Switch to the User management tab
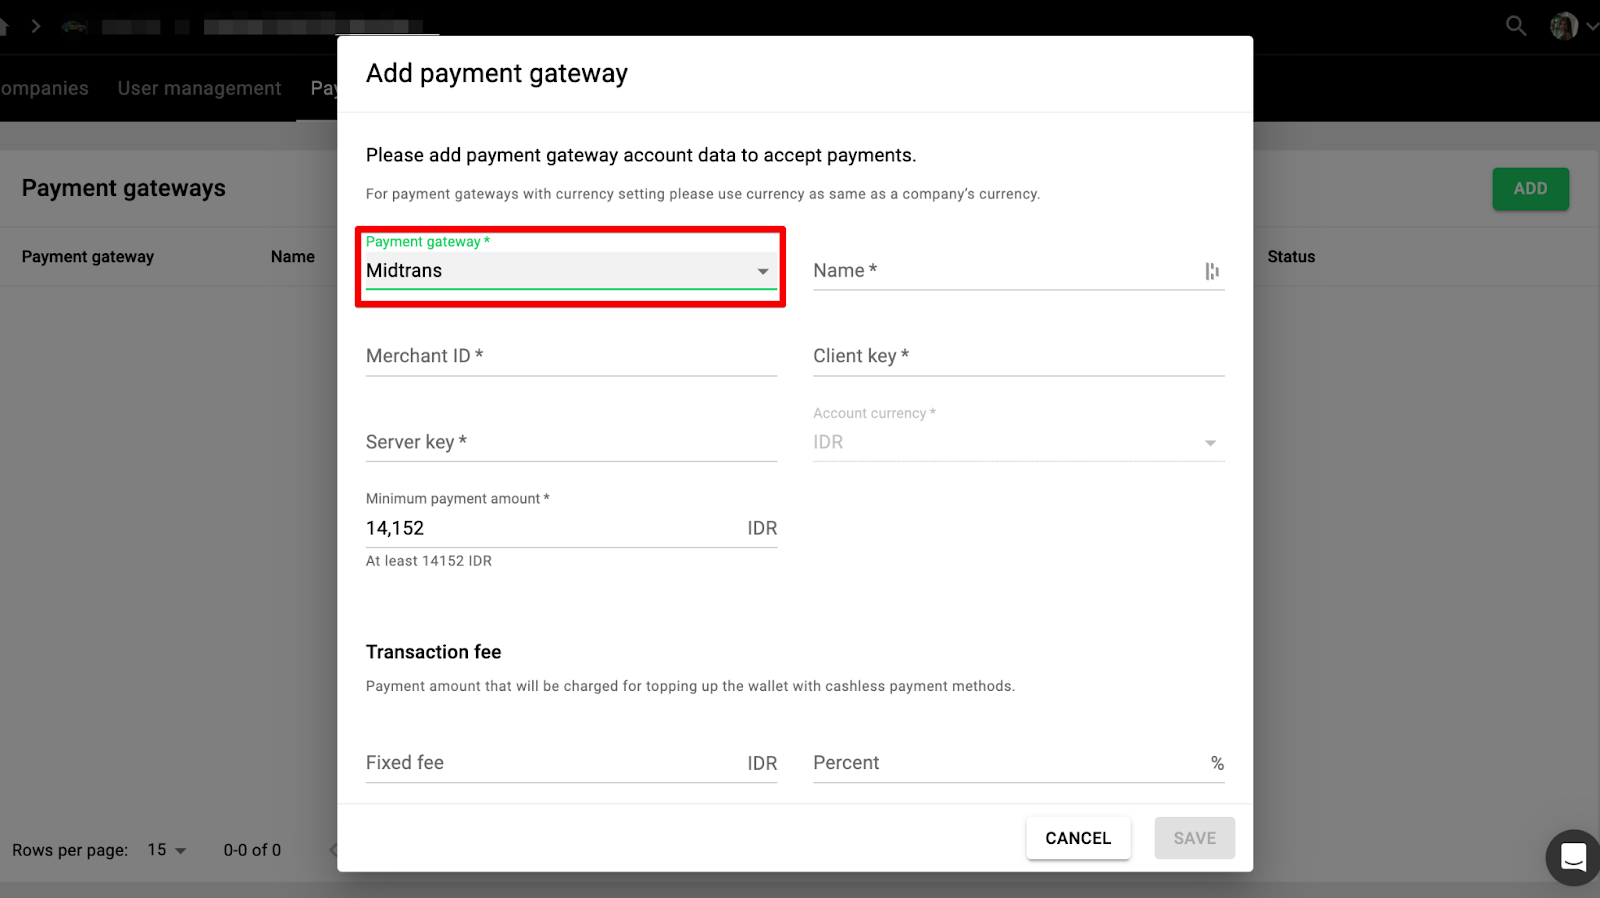This screenshot has width=1600, height=898. point(199,88)
